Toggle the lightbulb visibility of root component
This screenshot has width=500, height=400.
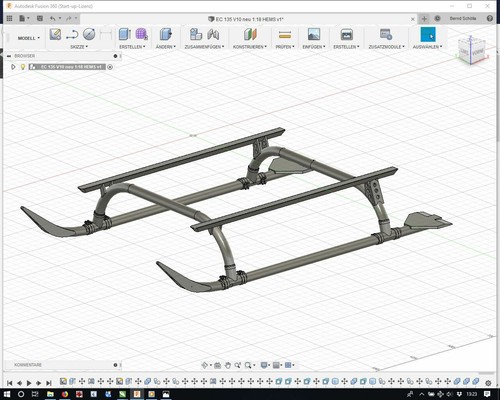[x=23, y=67]
